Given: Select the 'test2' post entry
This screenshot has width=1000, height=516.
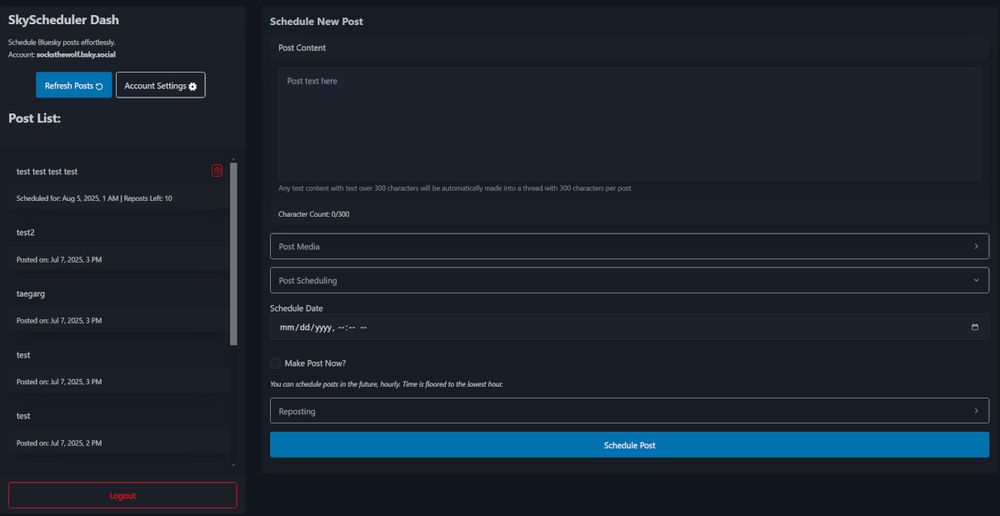Looking at the screenshot, I should pyautogui.click(x=26, y=232).
